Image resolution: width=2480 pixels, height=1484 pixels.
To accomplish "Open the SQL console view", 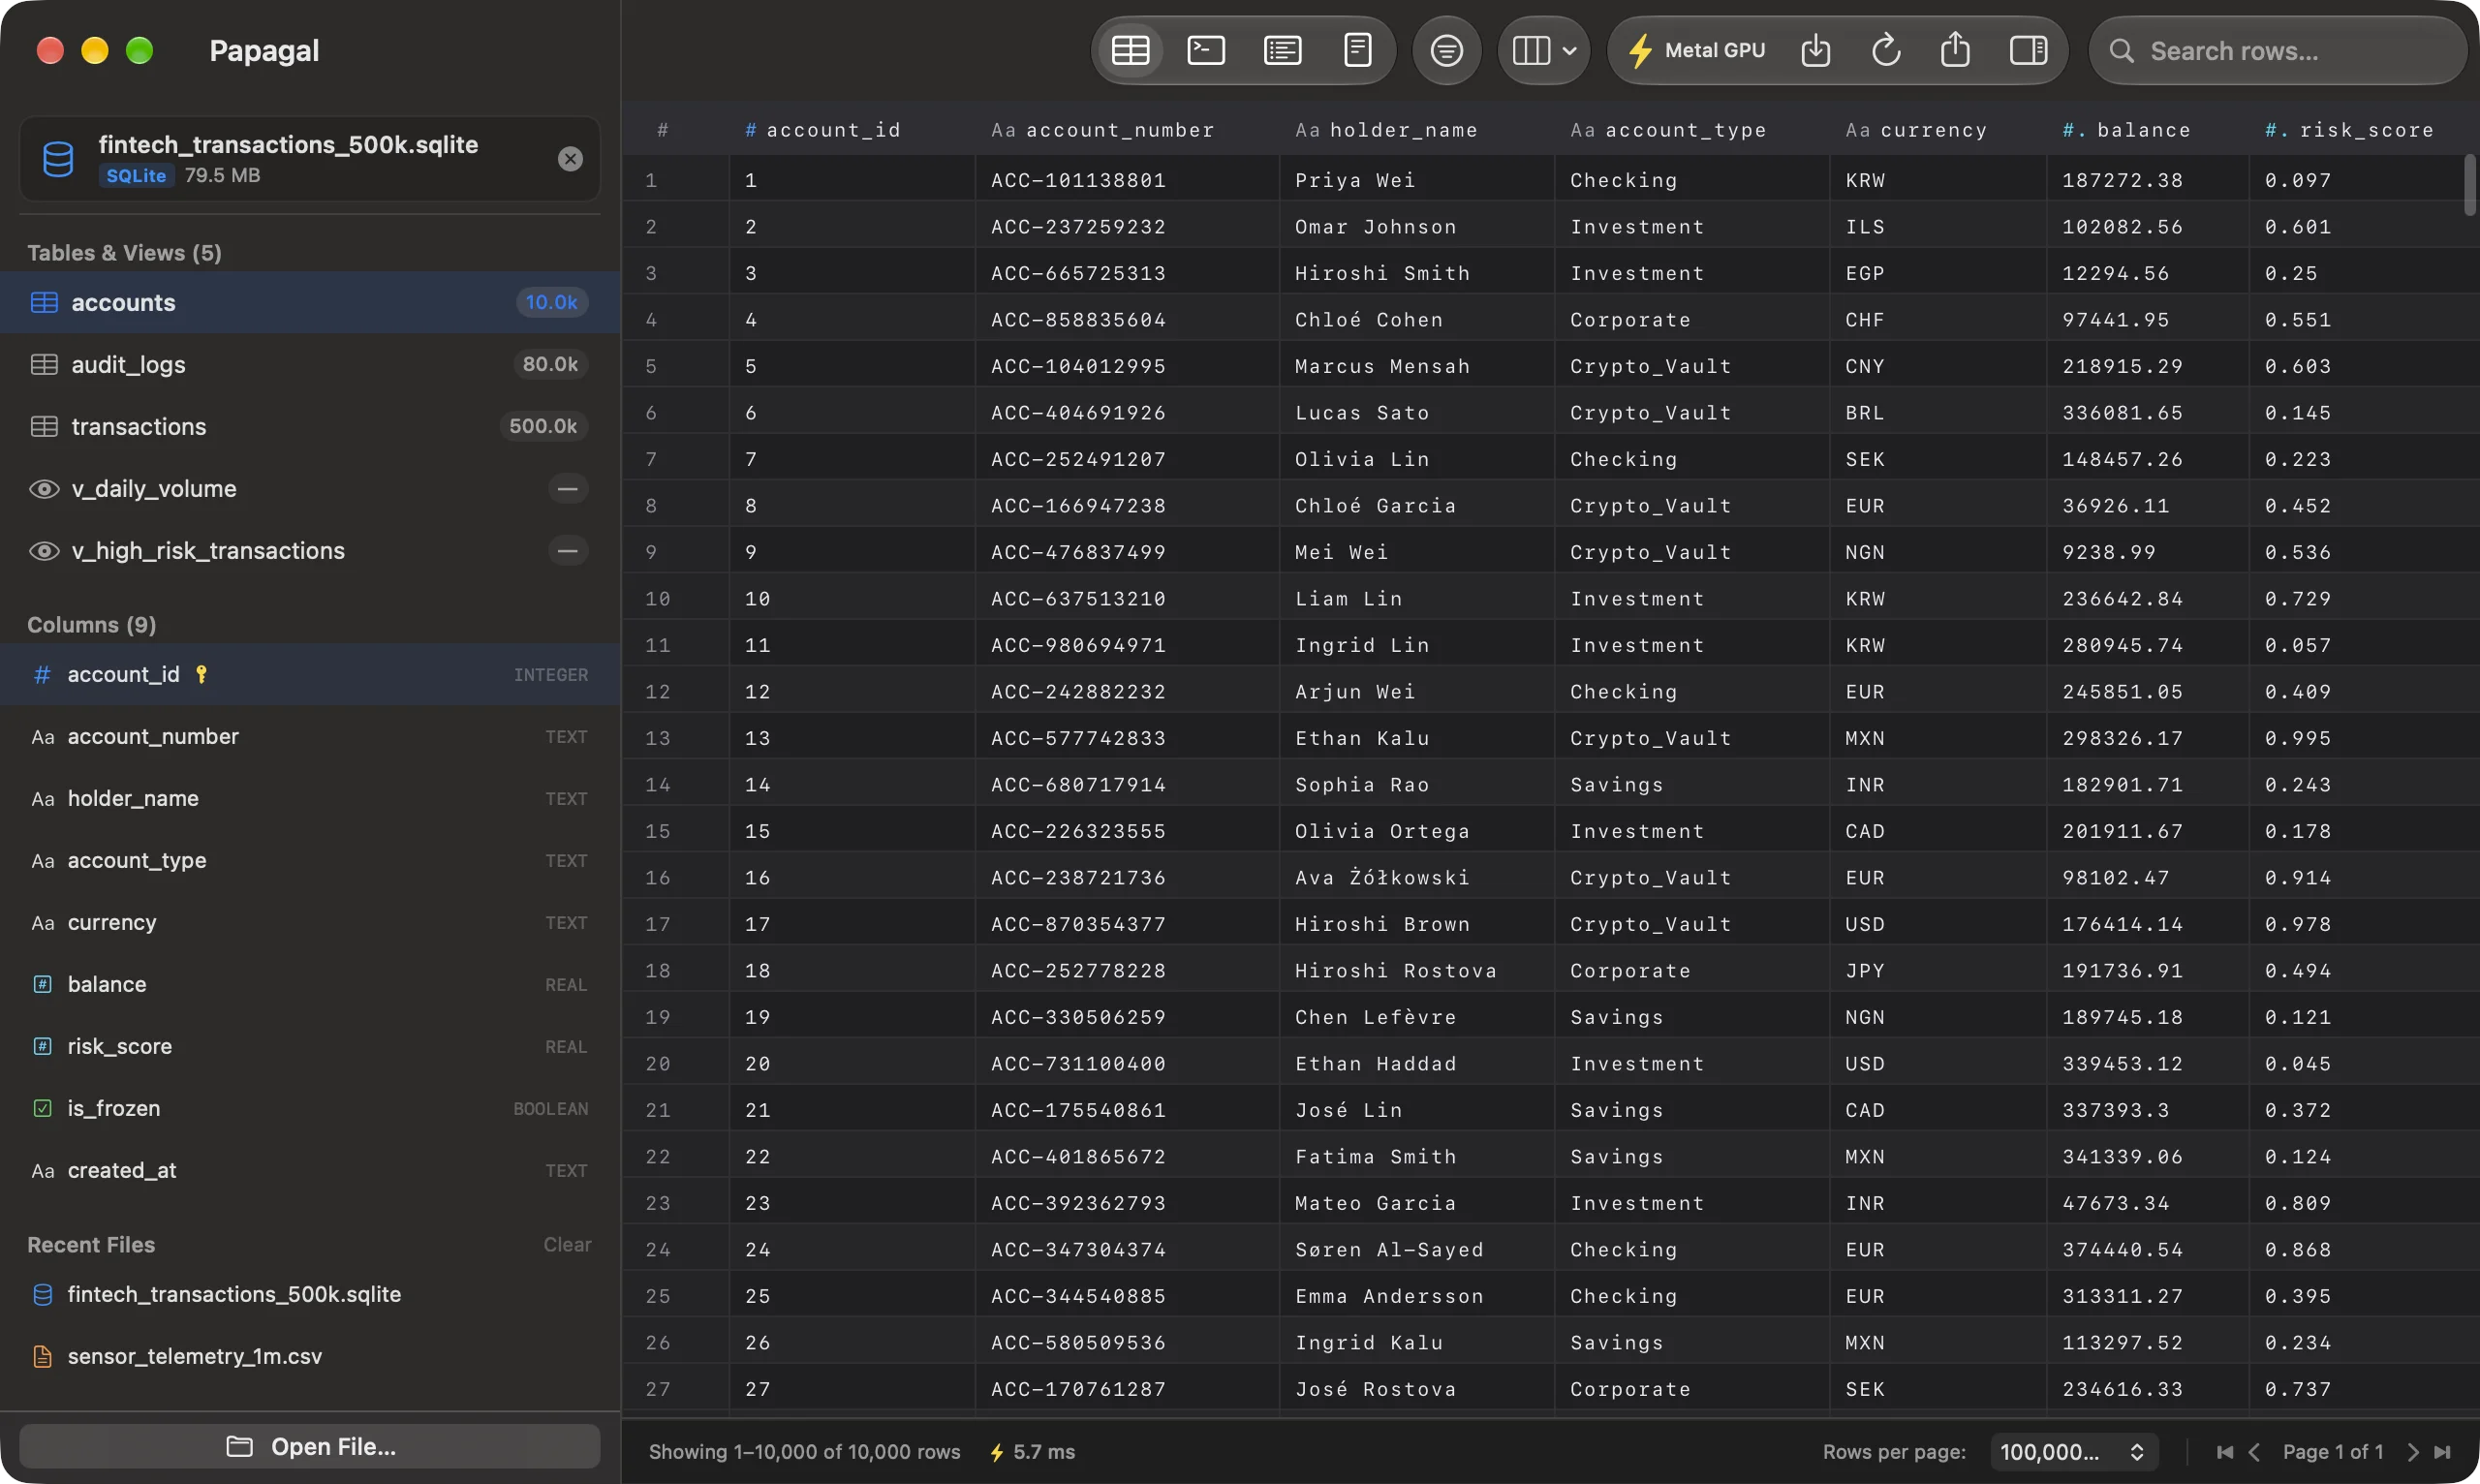I will click(1206, 50).
